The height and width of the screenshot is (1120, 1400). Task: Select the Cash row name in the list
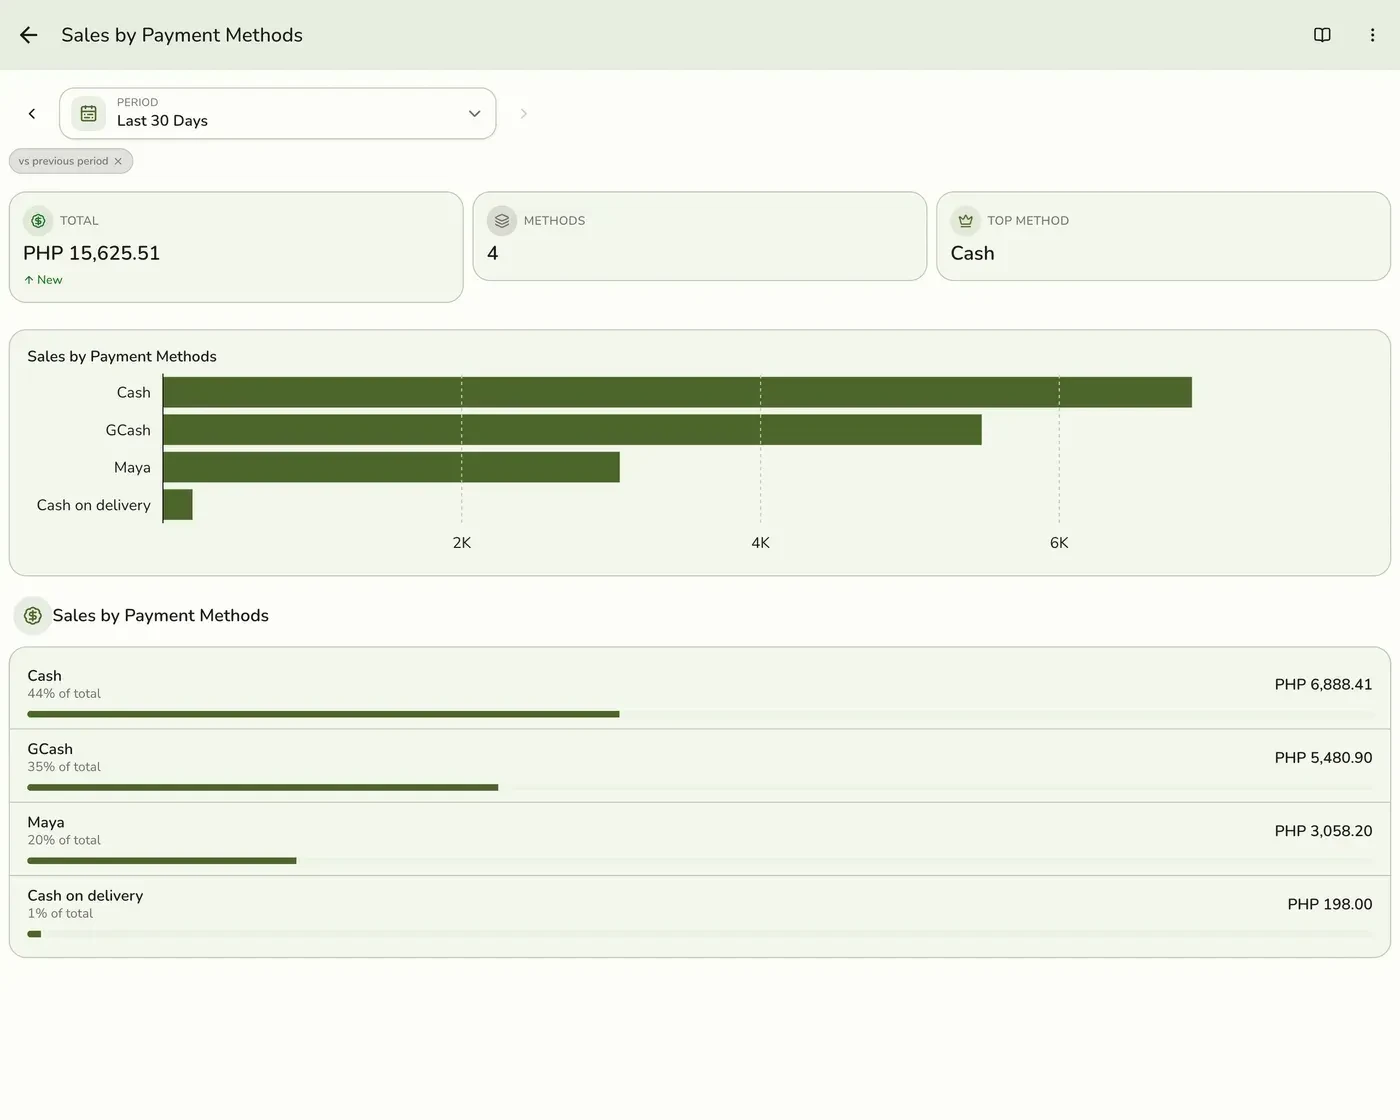click(x=44, y=676)
